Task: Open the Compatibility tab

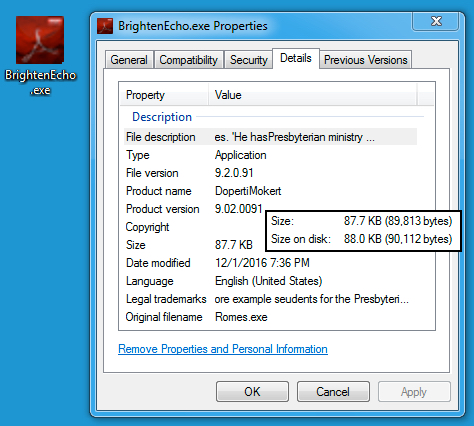Action: 188,60
